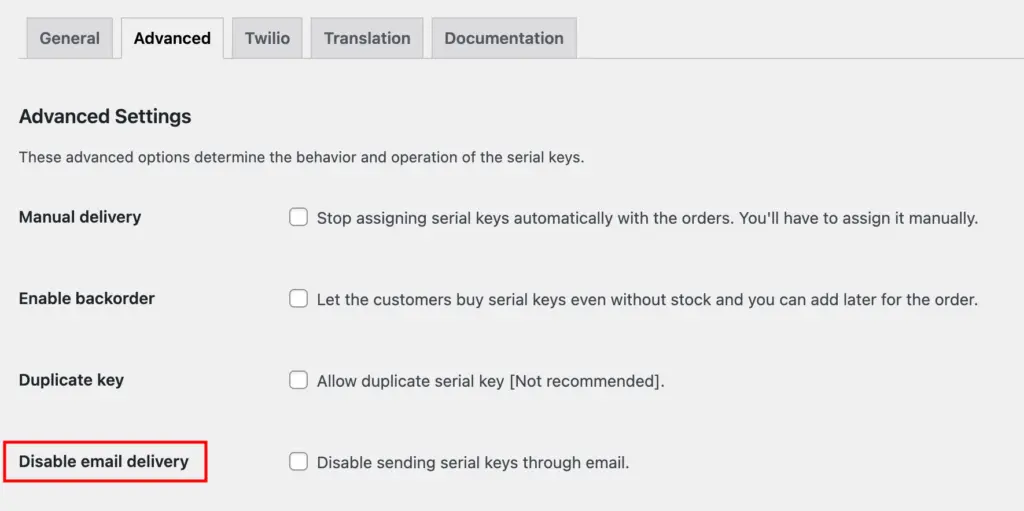Check the Duplicate key checkbox
This screenshot has width=1024, height=511.
click(298, 380)
